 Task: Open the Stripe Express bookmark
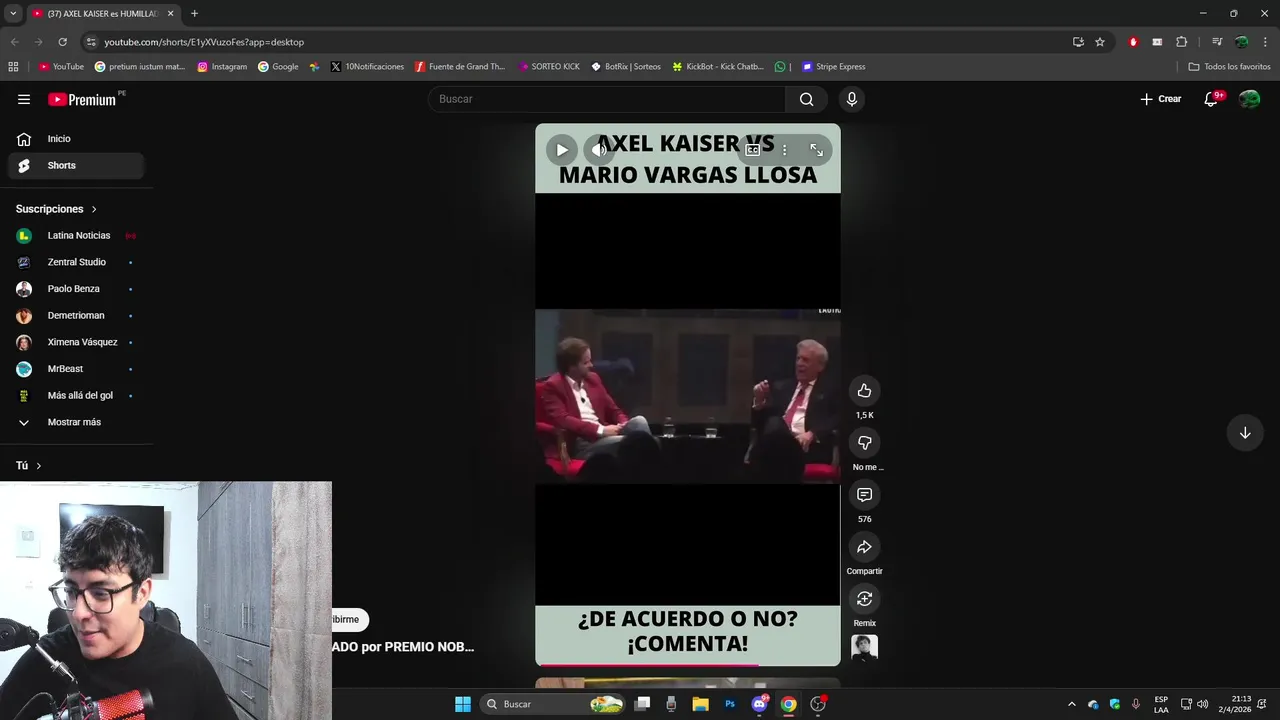[833, 67]
